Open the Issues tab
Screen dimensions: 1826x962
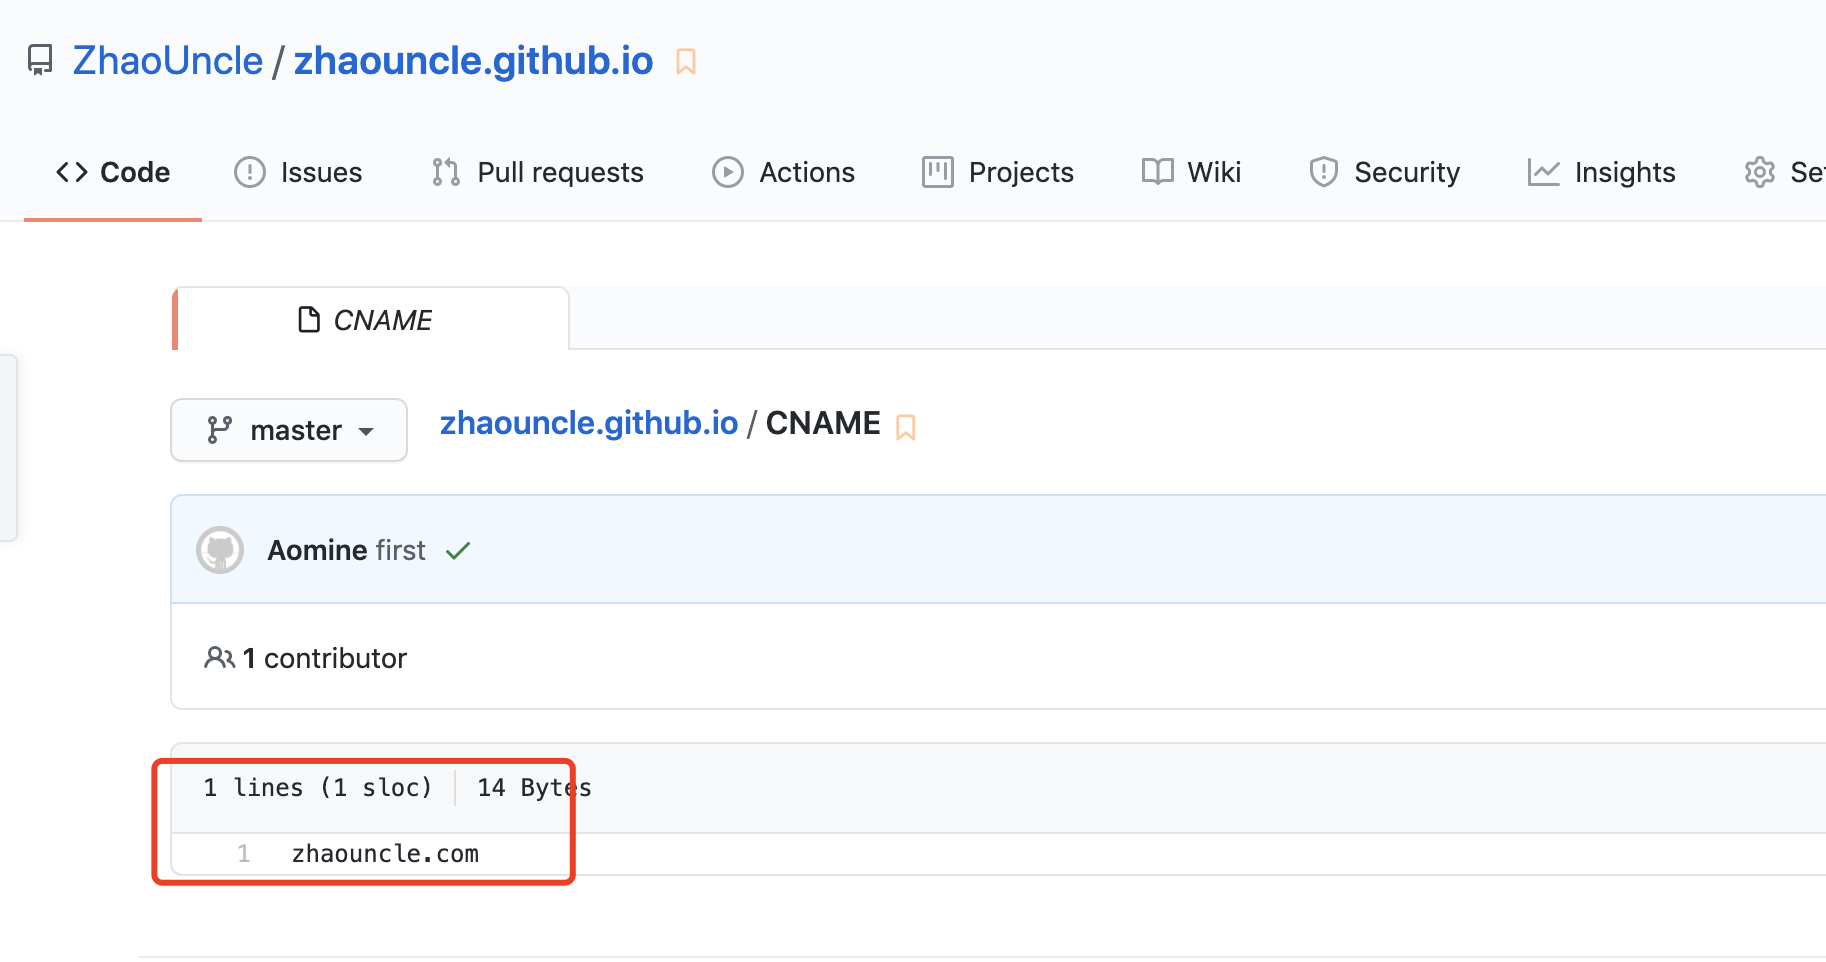pos(298,172)
